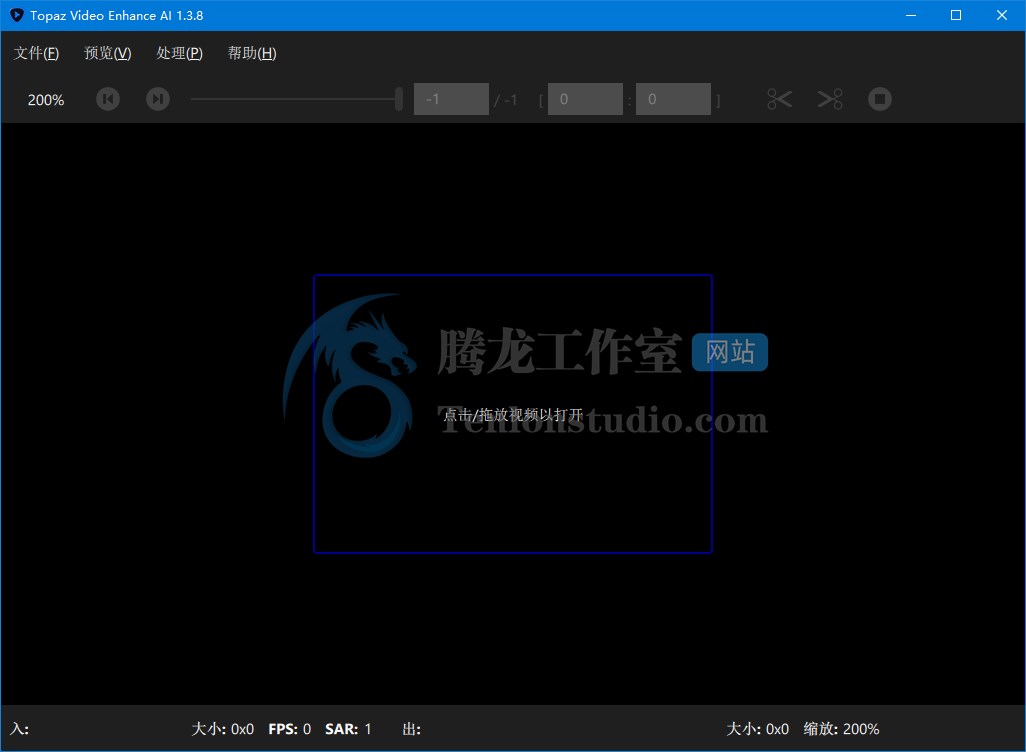Click the trim end frame field
Image resolution: width=1026 pixels, height=752 pixels.
click(673, 99)
